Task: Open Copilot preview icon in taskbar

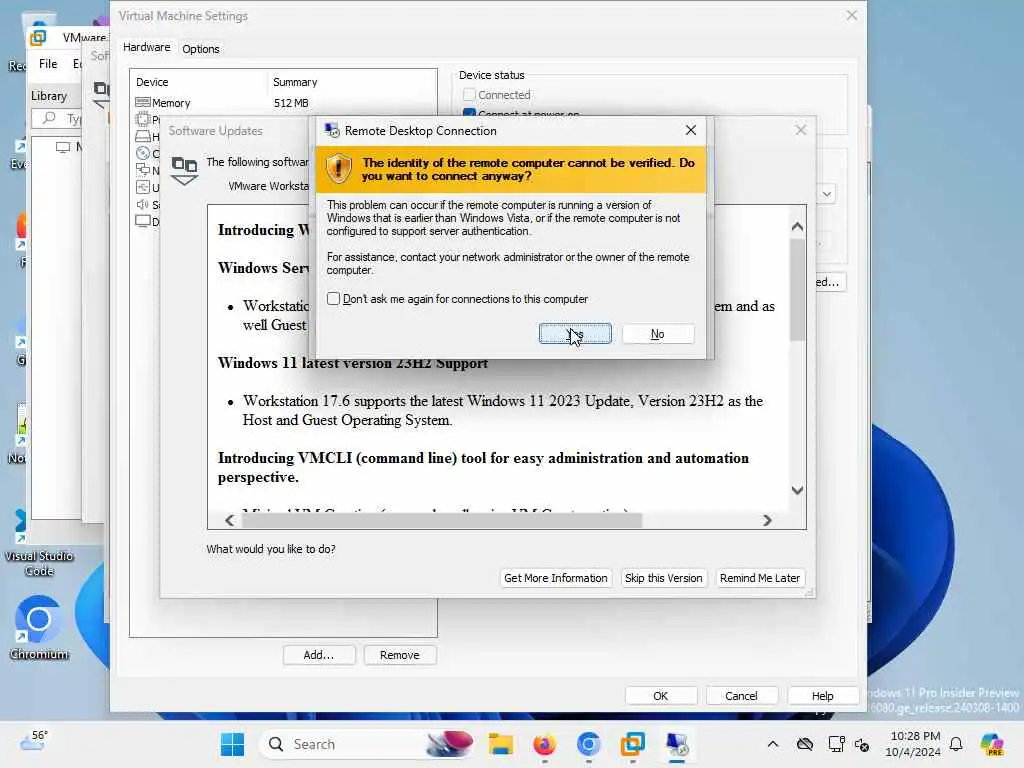Action: click(x=992, y=744)
